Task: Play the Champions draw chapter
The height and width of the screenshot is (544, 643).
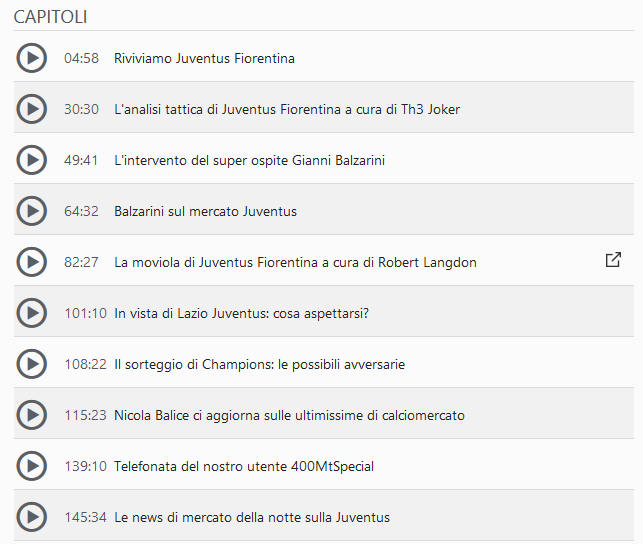Action: click(x=32, y=364)
